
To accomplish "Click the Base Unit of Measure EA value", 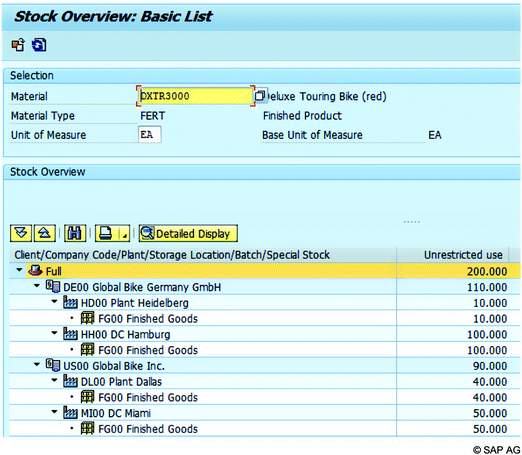I will (434, 135).
